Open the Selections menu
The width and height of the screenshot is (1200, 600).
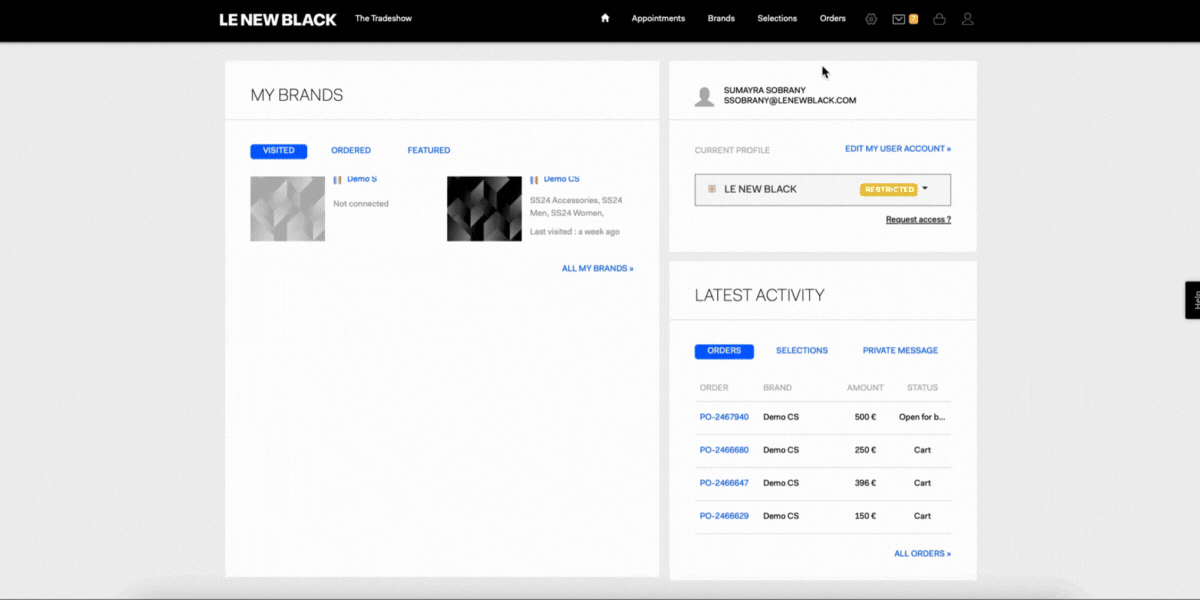pyautogui.click(x=777, y=19)
